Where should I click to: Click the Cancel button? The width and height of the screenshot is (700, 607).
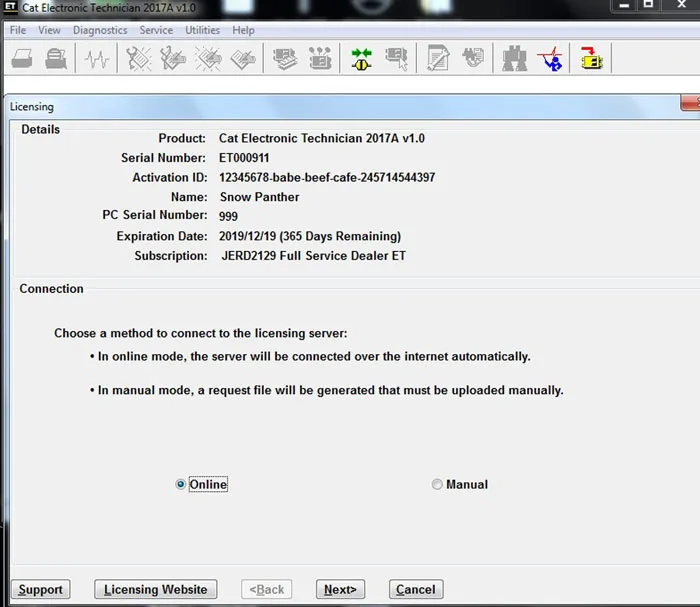(x=416, y=589)
